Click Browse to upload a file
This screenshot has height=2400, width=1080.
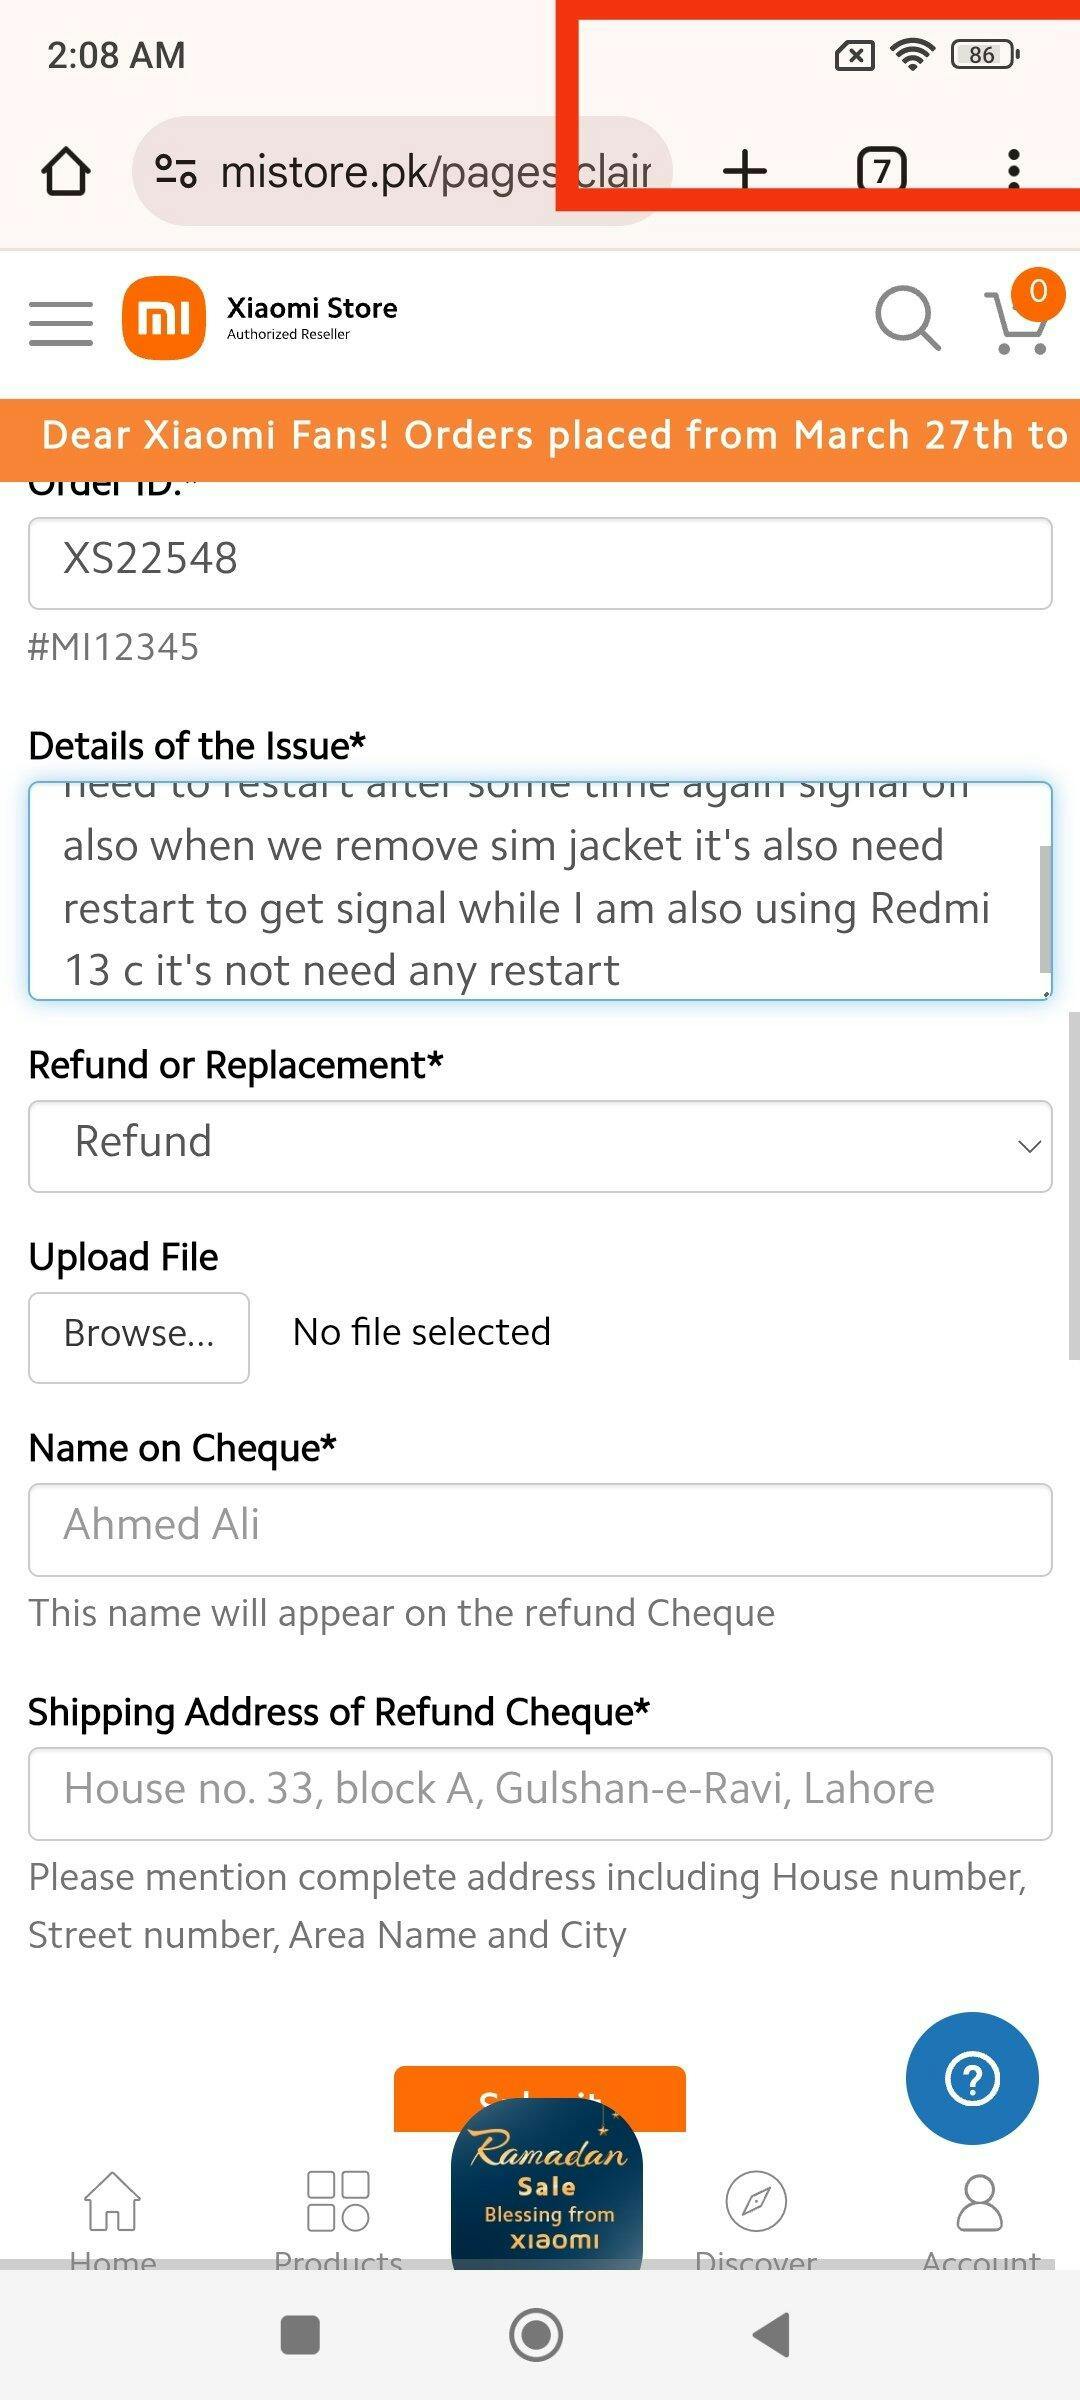139,1337
